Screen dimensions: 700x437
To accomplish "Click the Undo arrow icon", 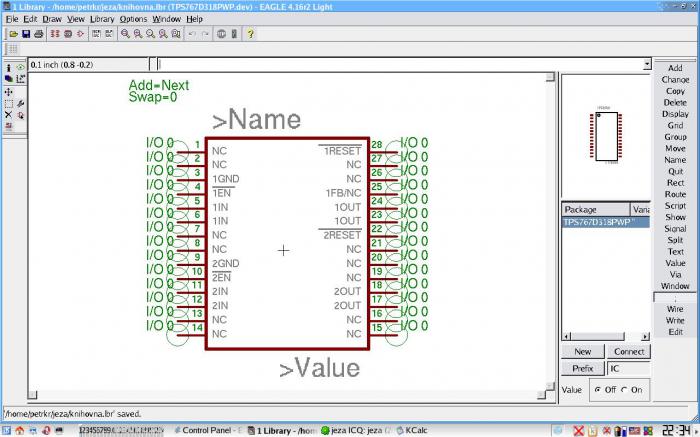I will (192, 34).
